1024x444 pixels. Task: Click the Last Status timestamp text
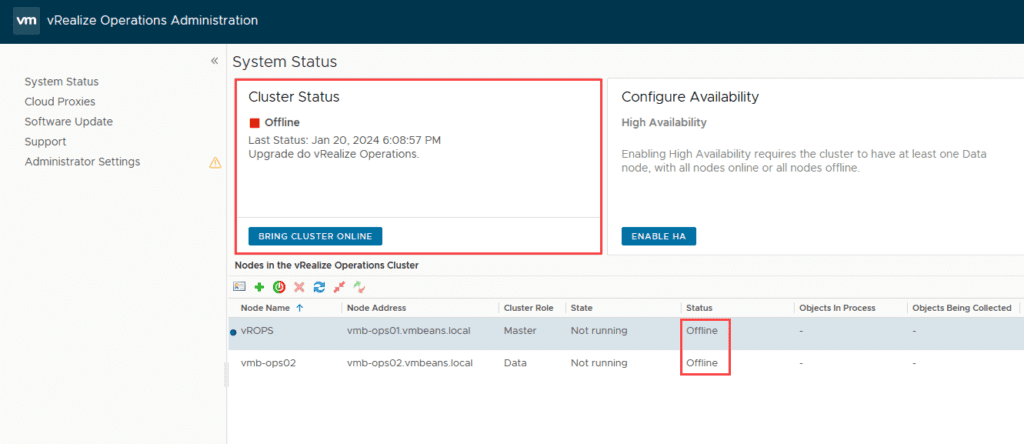(x=345, y=140)
